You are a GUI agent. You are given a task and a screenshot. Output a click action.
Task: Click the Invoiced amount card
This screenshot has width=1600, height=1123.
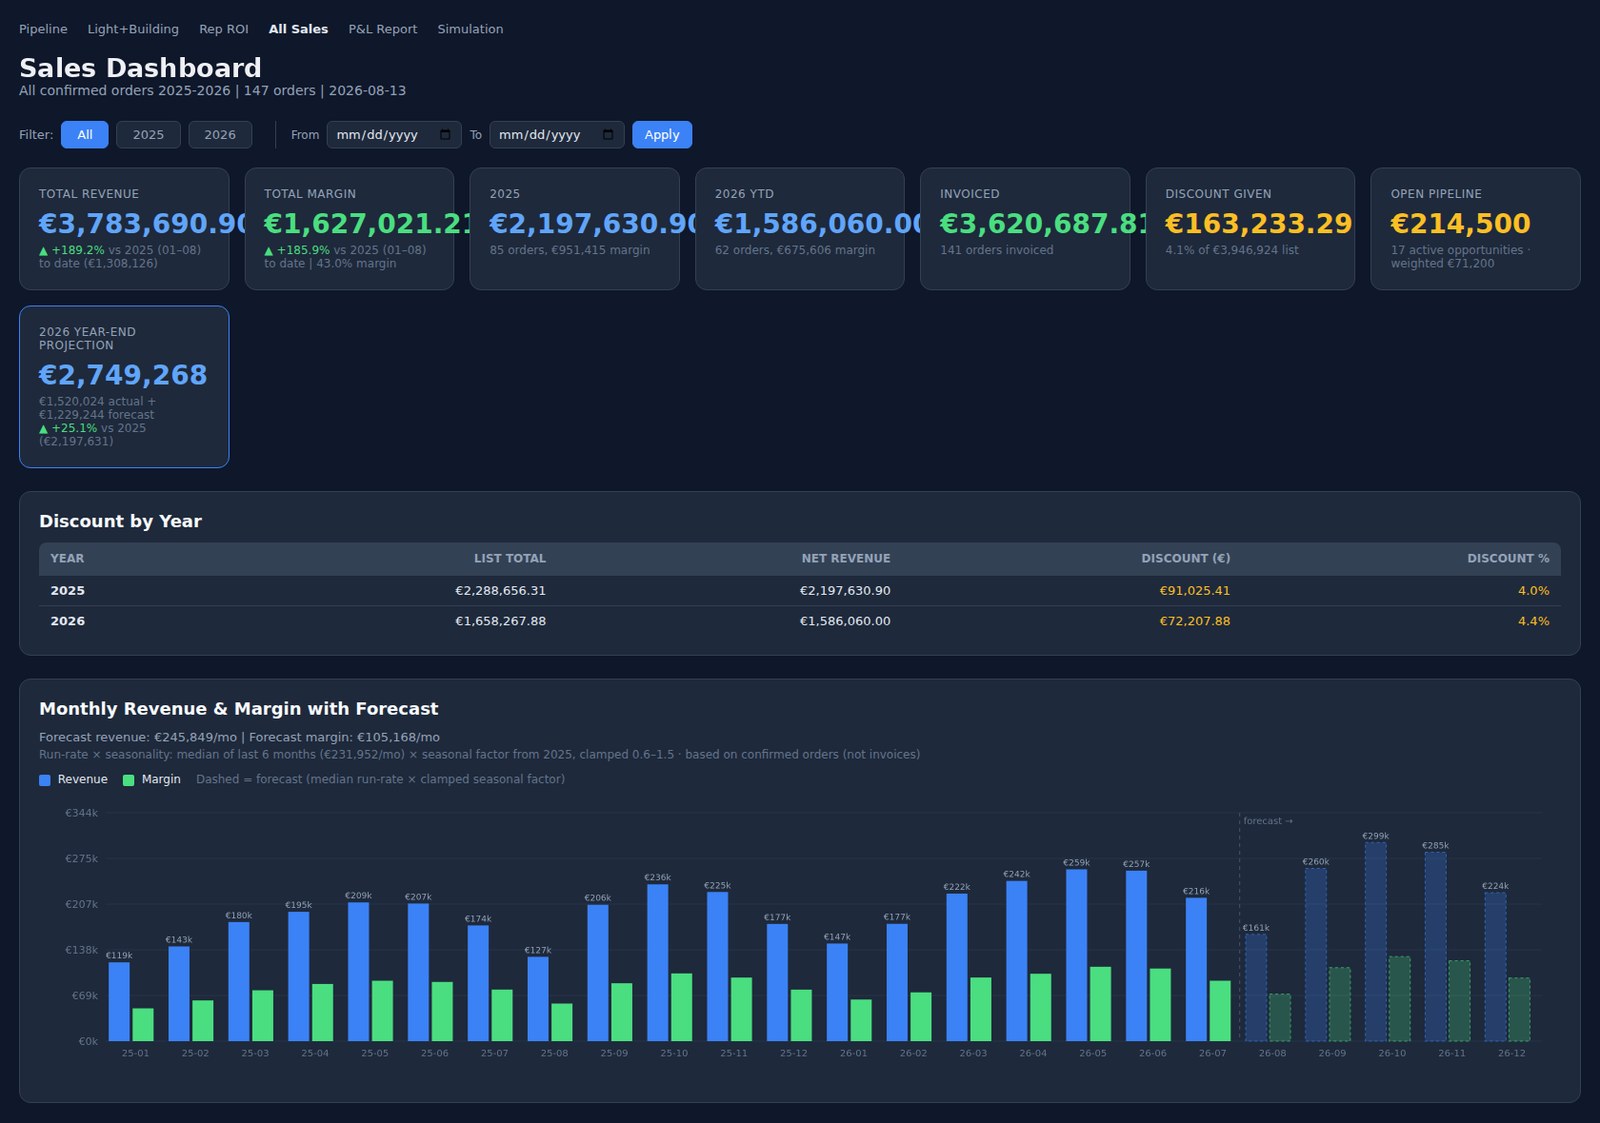[1025, 229]
